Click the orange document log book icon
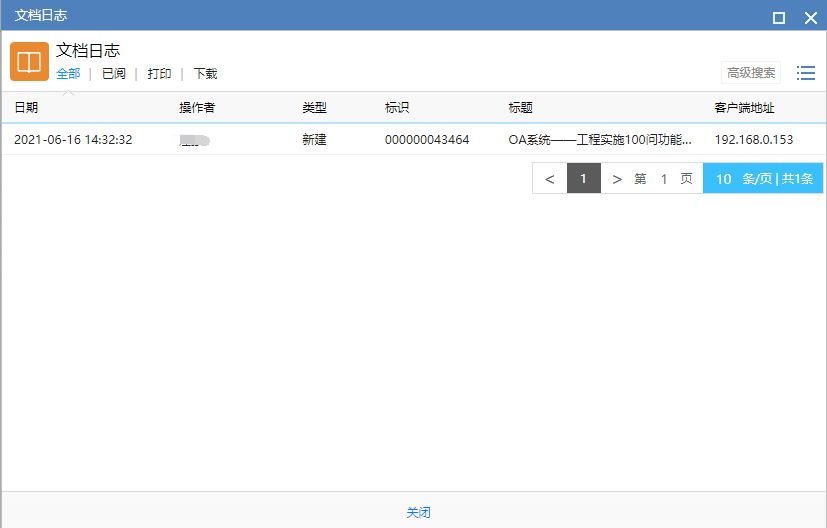 pos(30,62)
